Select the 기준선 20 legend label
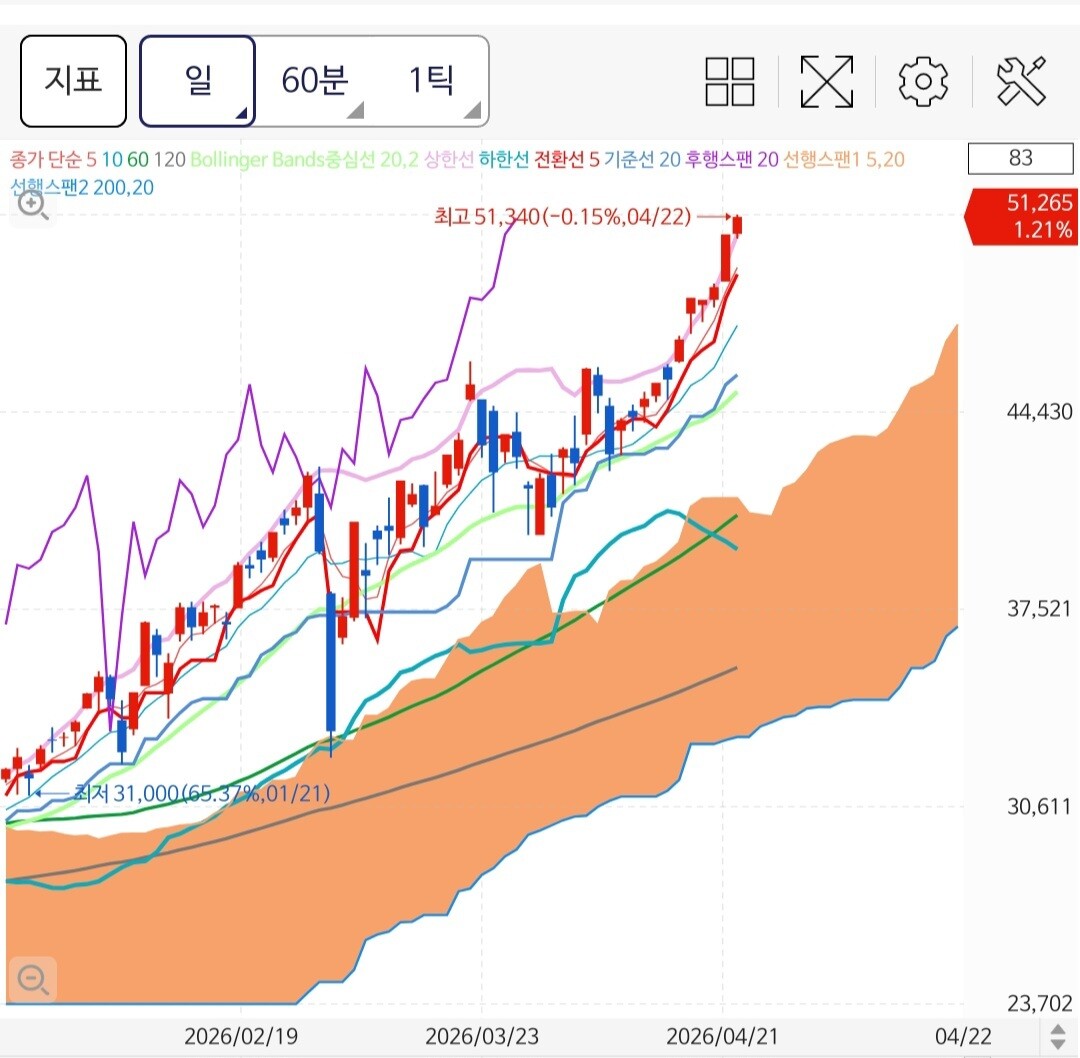Screen dimensions: 1080x1058 [642, 160]
